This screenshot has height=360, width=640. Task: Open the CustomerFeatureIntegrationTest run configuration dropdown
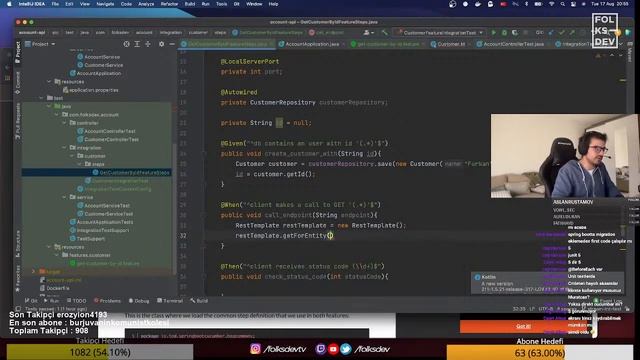pyautogui.click(x=441, y=32)
